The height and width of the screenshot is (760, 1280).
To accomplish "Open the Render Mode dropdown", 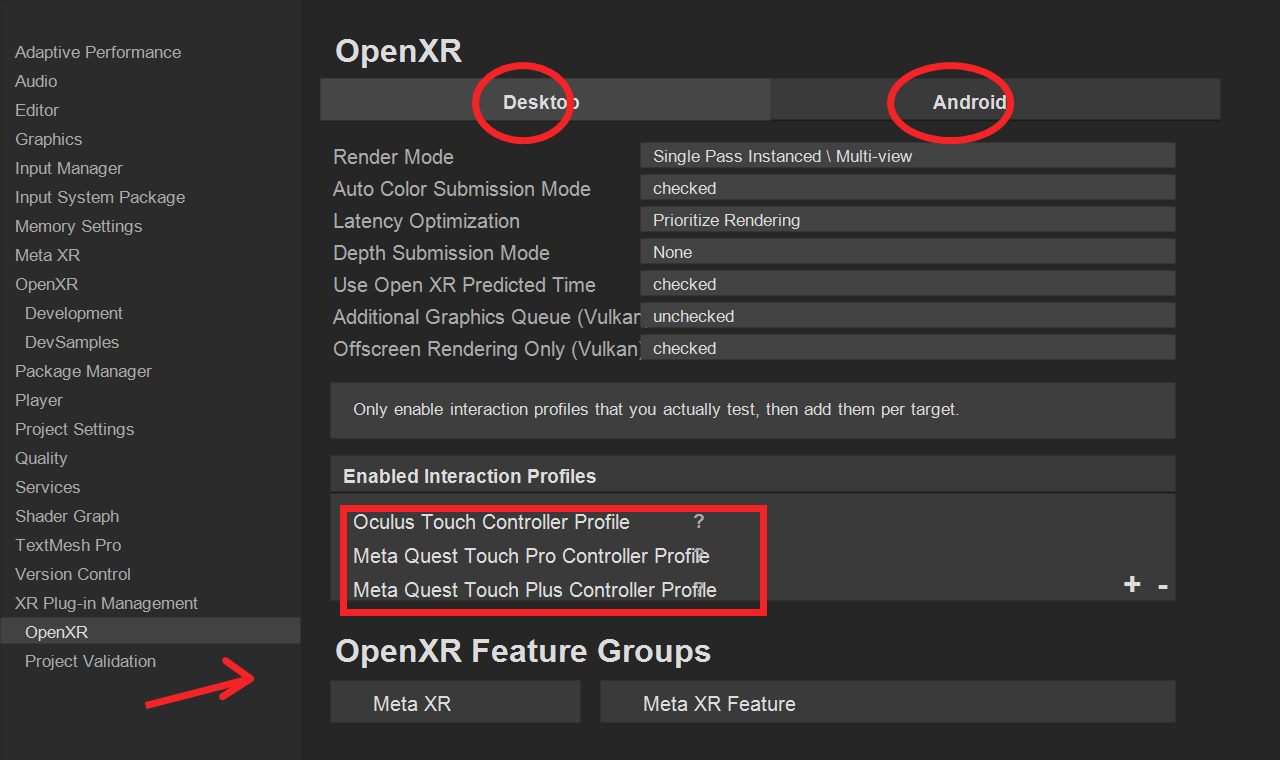I will point(907,156).
